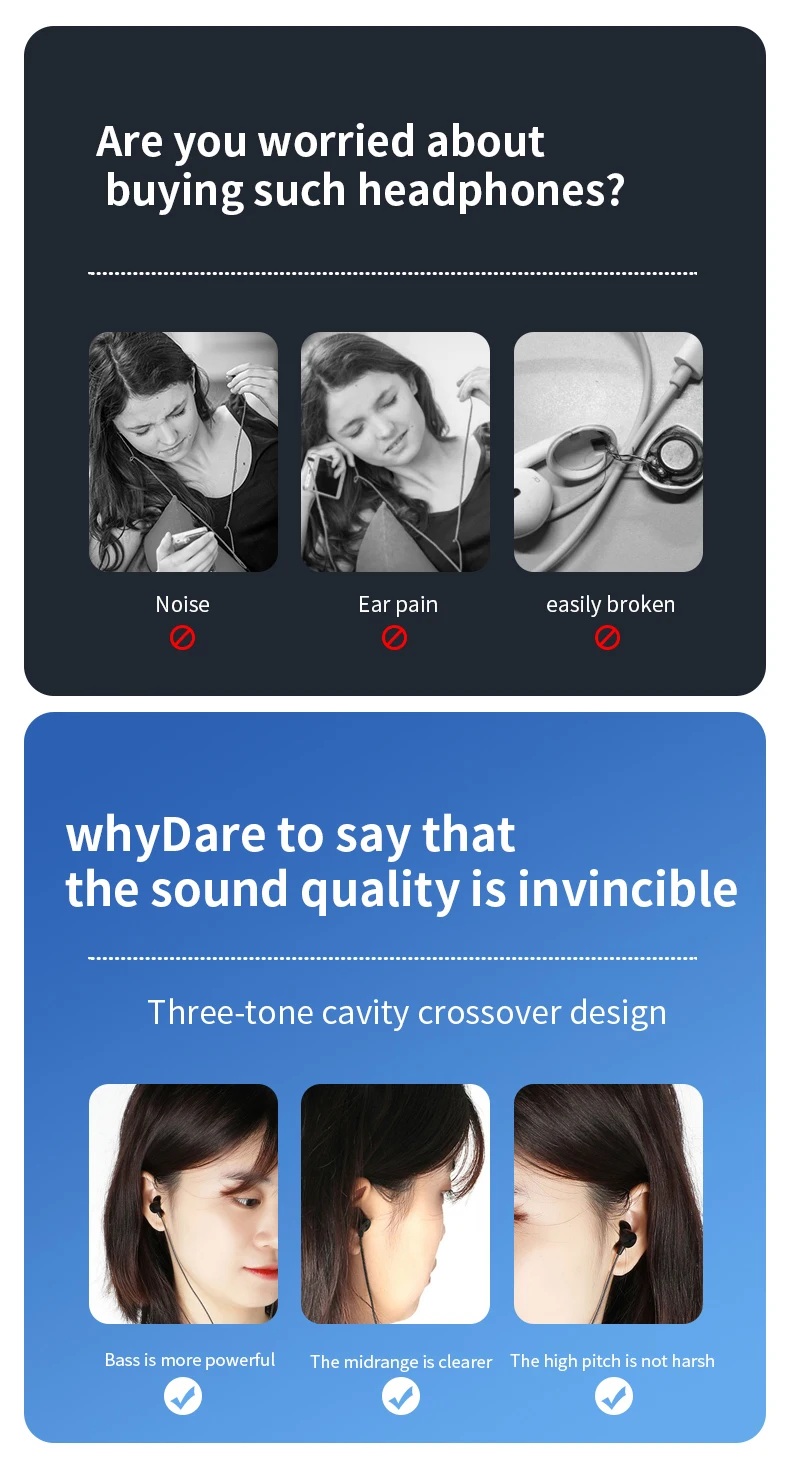Click the 'Ear pain' label
This screenshot has width=790, height=1462.
[x=398, y=605]
